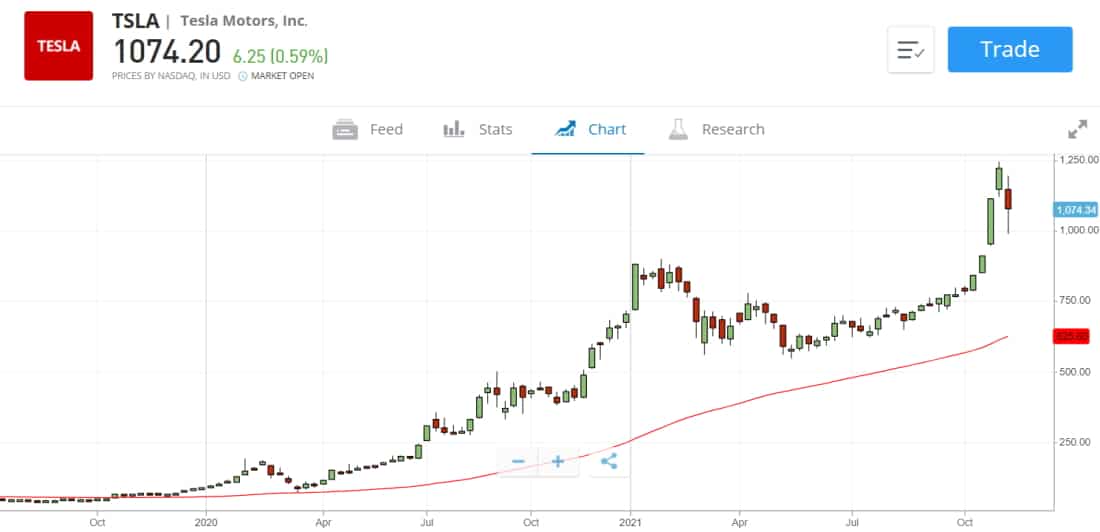Viewport: 1100px width, 532px height.
Task: Click the 1,074.34 current price label
Action: [x=1075, y=210]
